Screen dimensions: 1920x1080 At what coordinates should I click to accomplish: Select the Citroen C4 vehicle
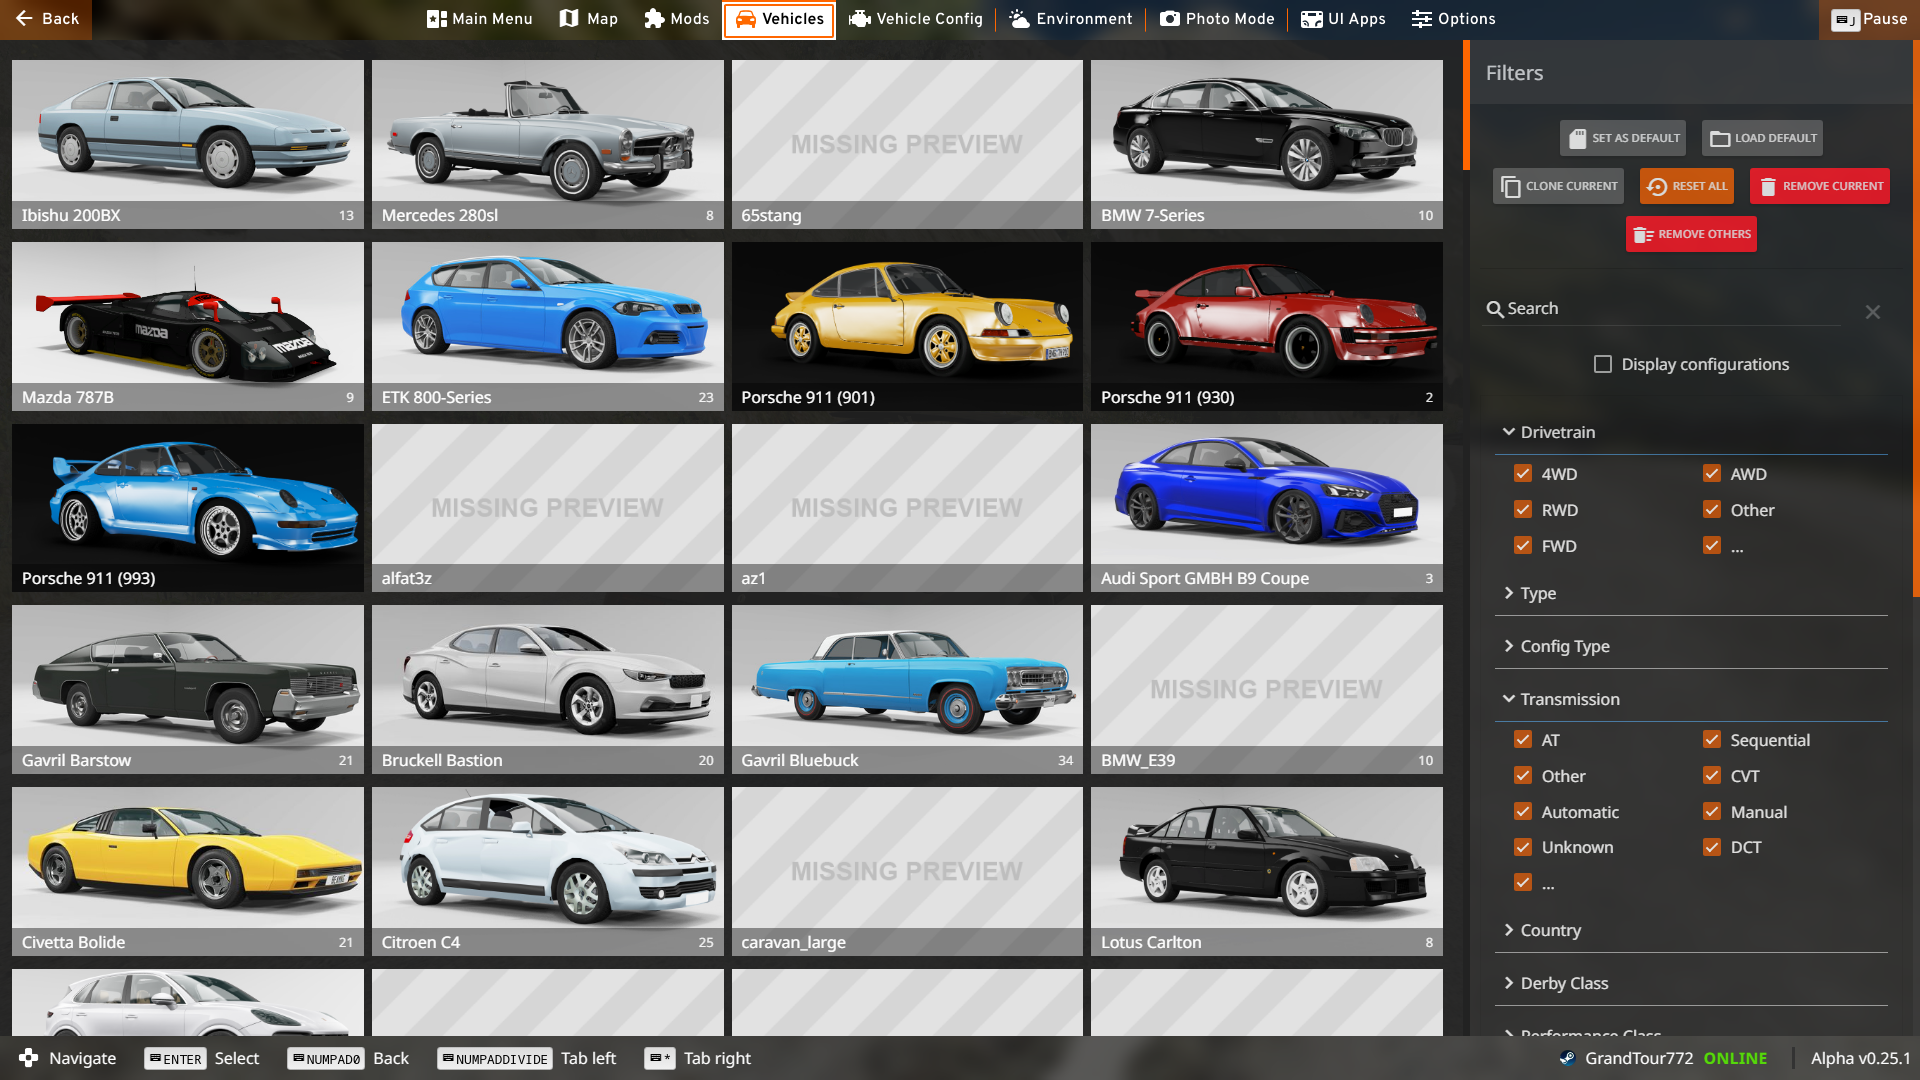[547, 871]
